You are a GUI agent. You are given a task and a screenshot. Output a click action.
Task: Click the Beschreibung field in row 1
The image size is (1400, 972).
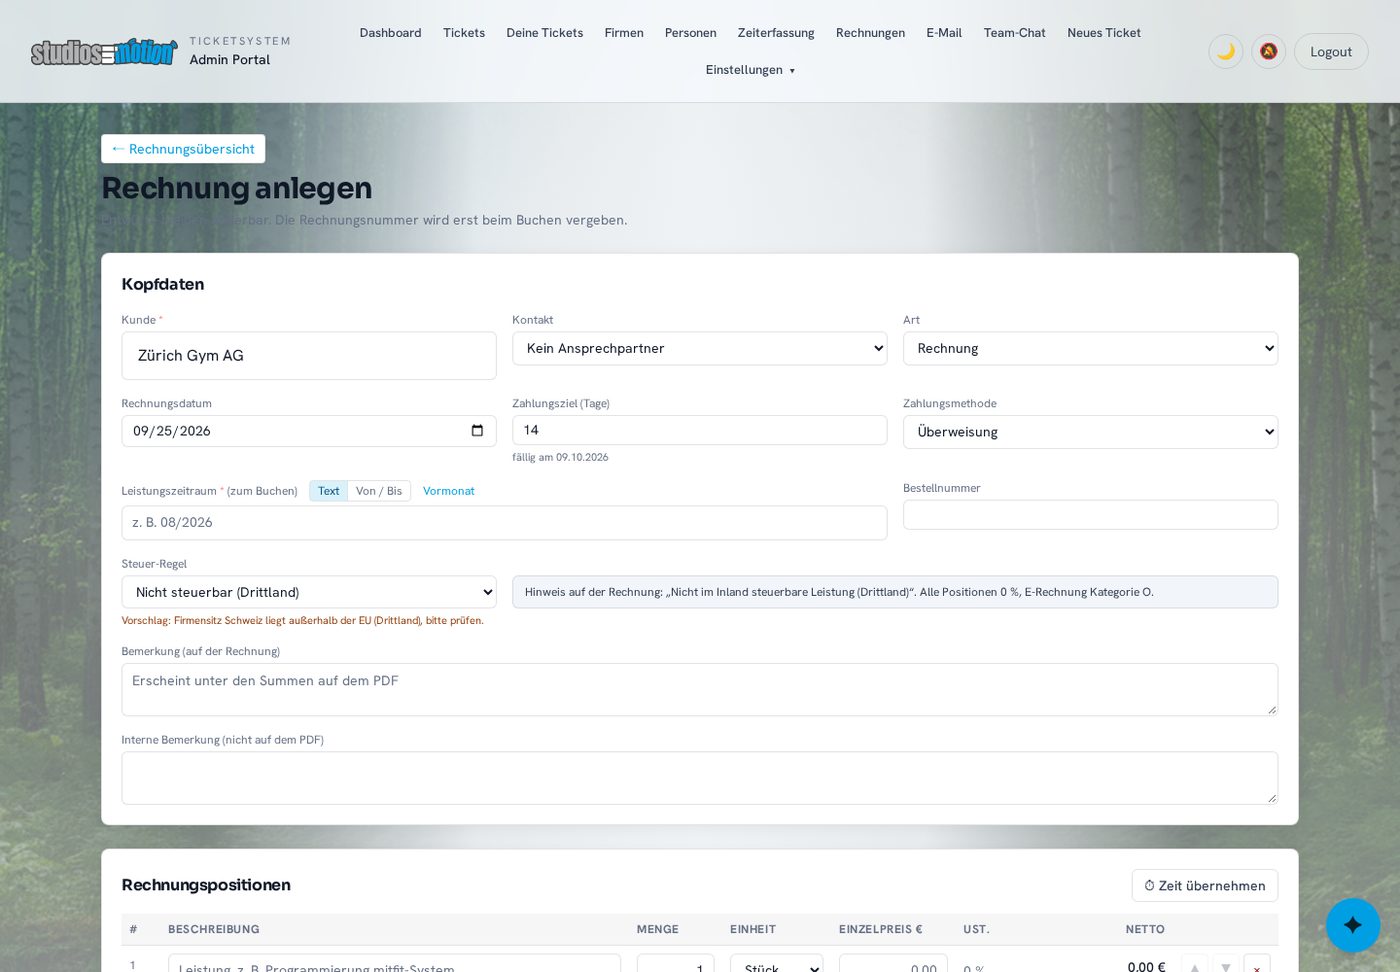click(394, 966)
